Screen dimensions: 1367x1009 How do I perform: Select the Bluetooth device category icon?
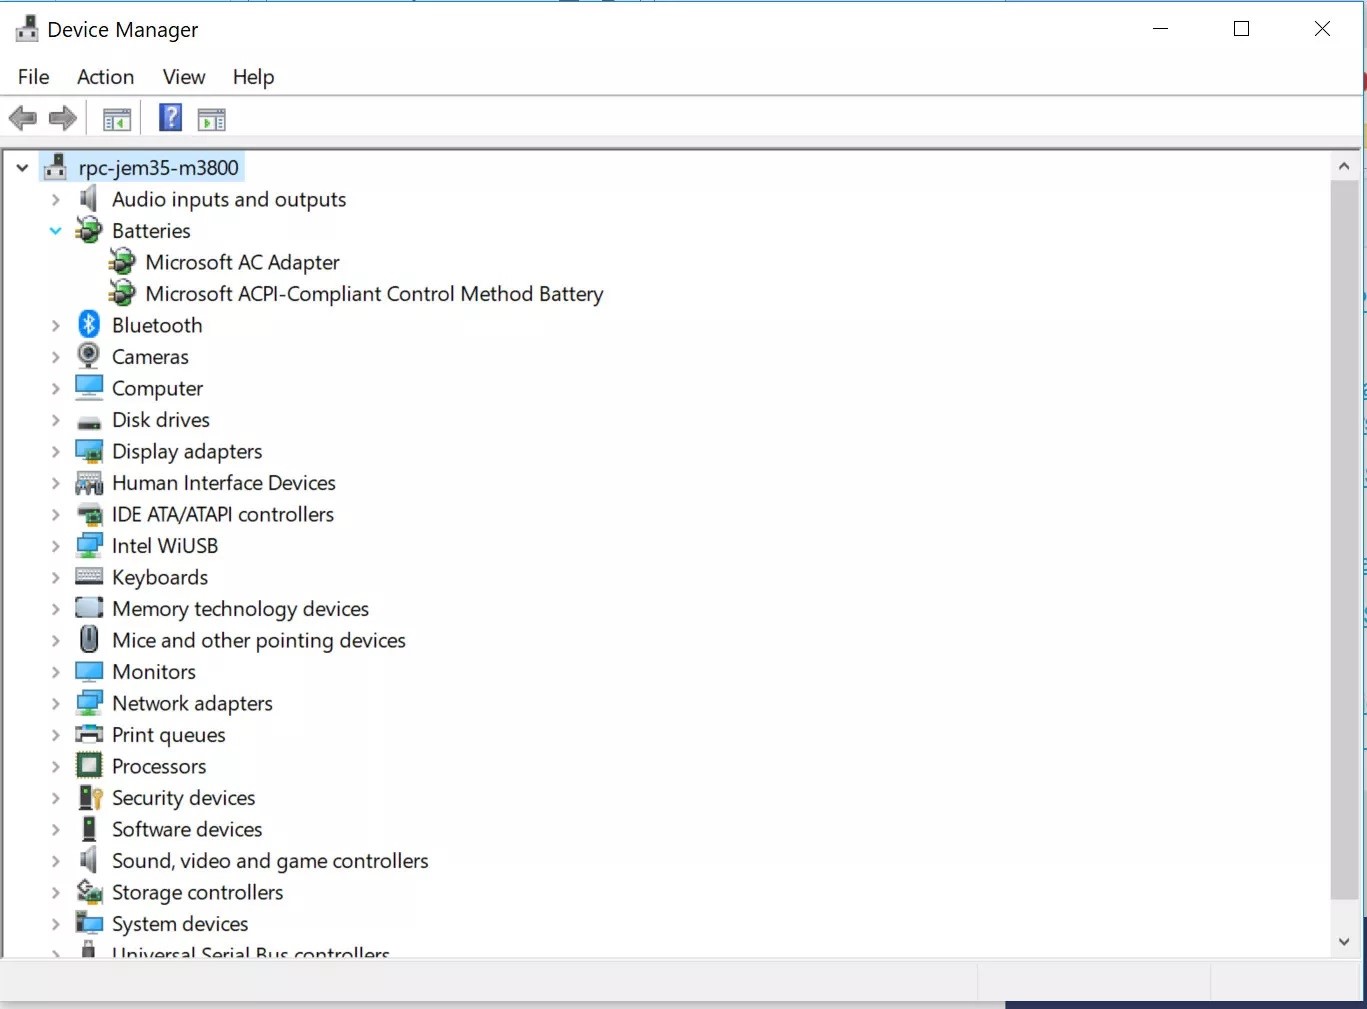[89, 325]
